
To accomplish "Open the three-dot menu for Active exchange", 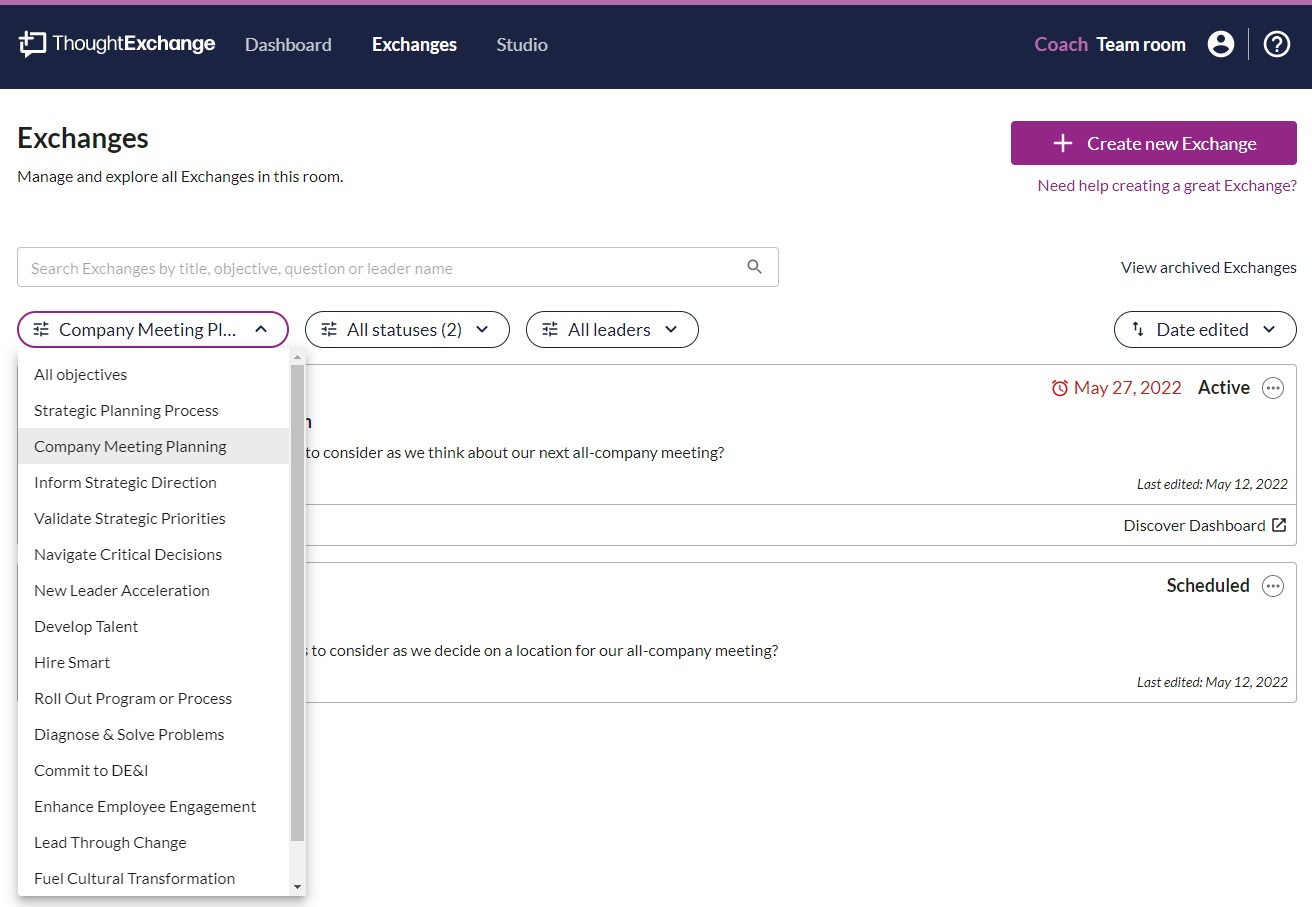I will point(1273,388).
